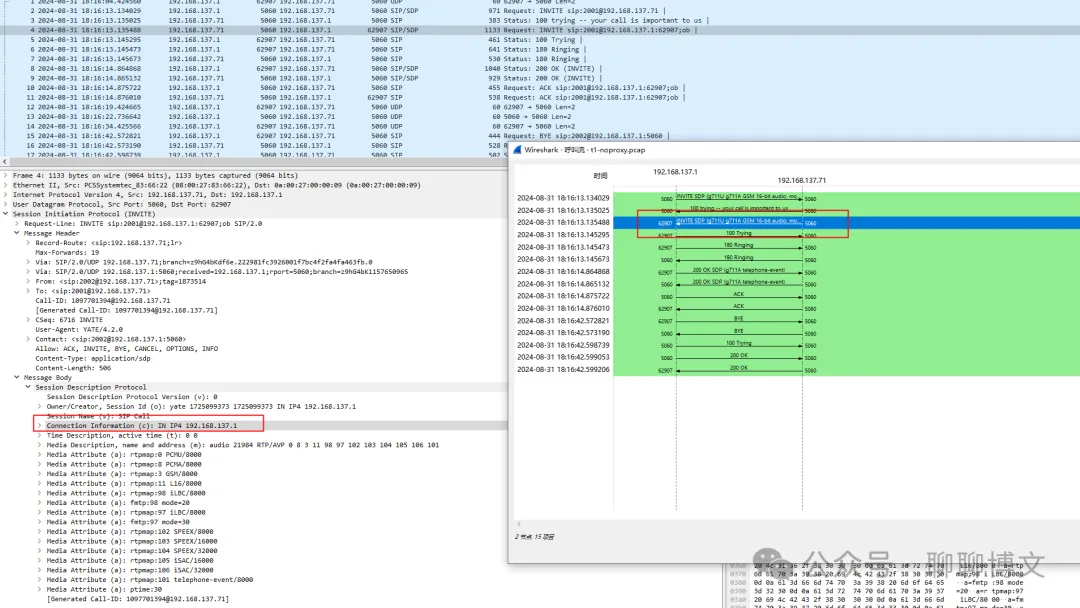Click the packet list horizontal scroll left arrow
This screenshot has height=608, width=1080.
click(5, 162)
